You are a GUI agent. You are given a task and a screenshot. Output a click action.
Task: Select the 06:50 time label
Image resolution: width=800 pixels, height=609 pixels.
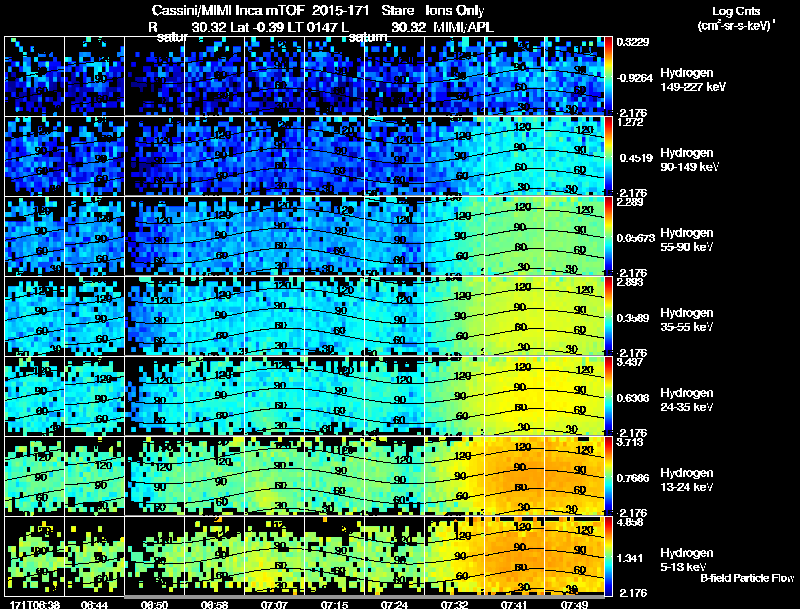pos(154,604)
